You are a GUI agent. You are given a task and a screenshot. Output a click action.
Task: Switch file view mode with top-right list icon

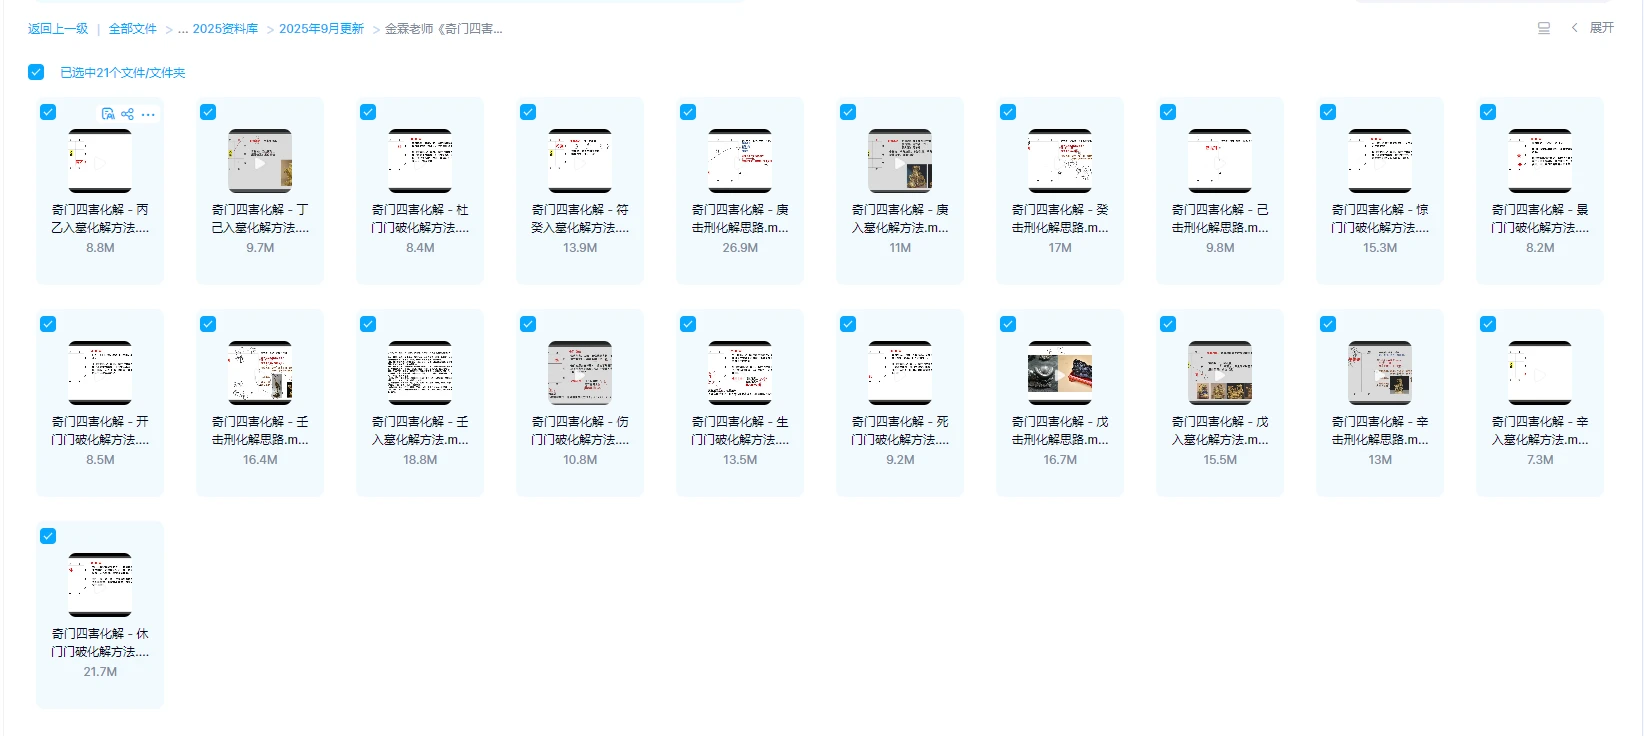click(1543, 28)
